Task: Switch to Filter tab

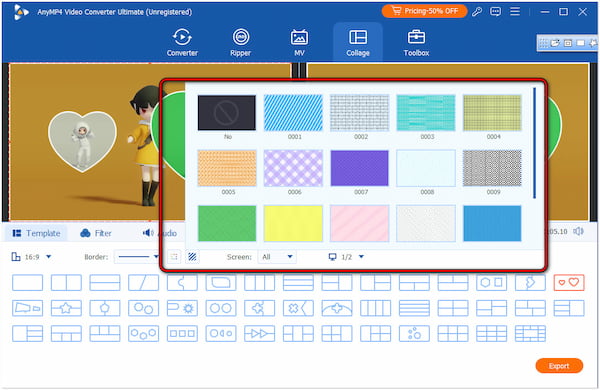Action: click(96, 233)
